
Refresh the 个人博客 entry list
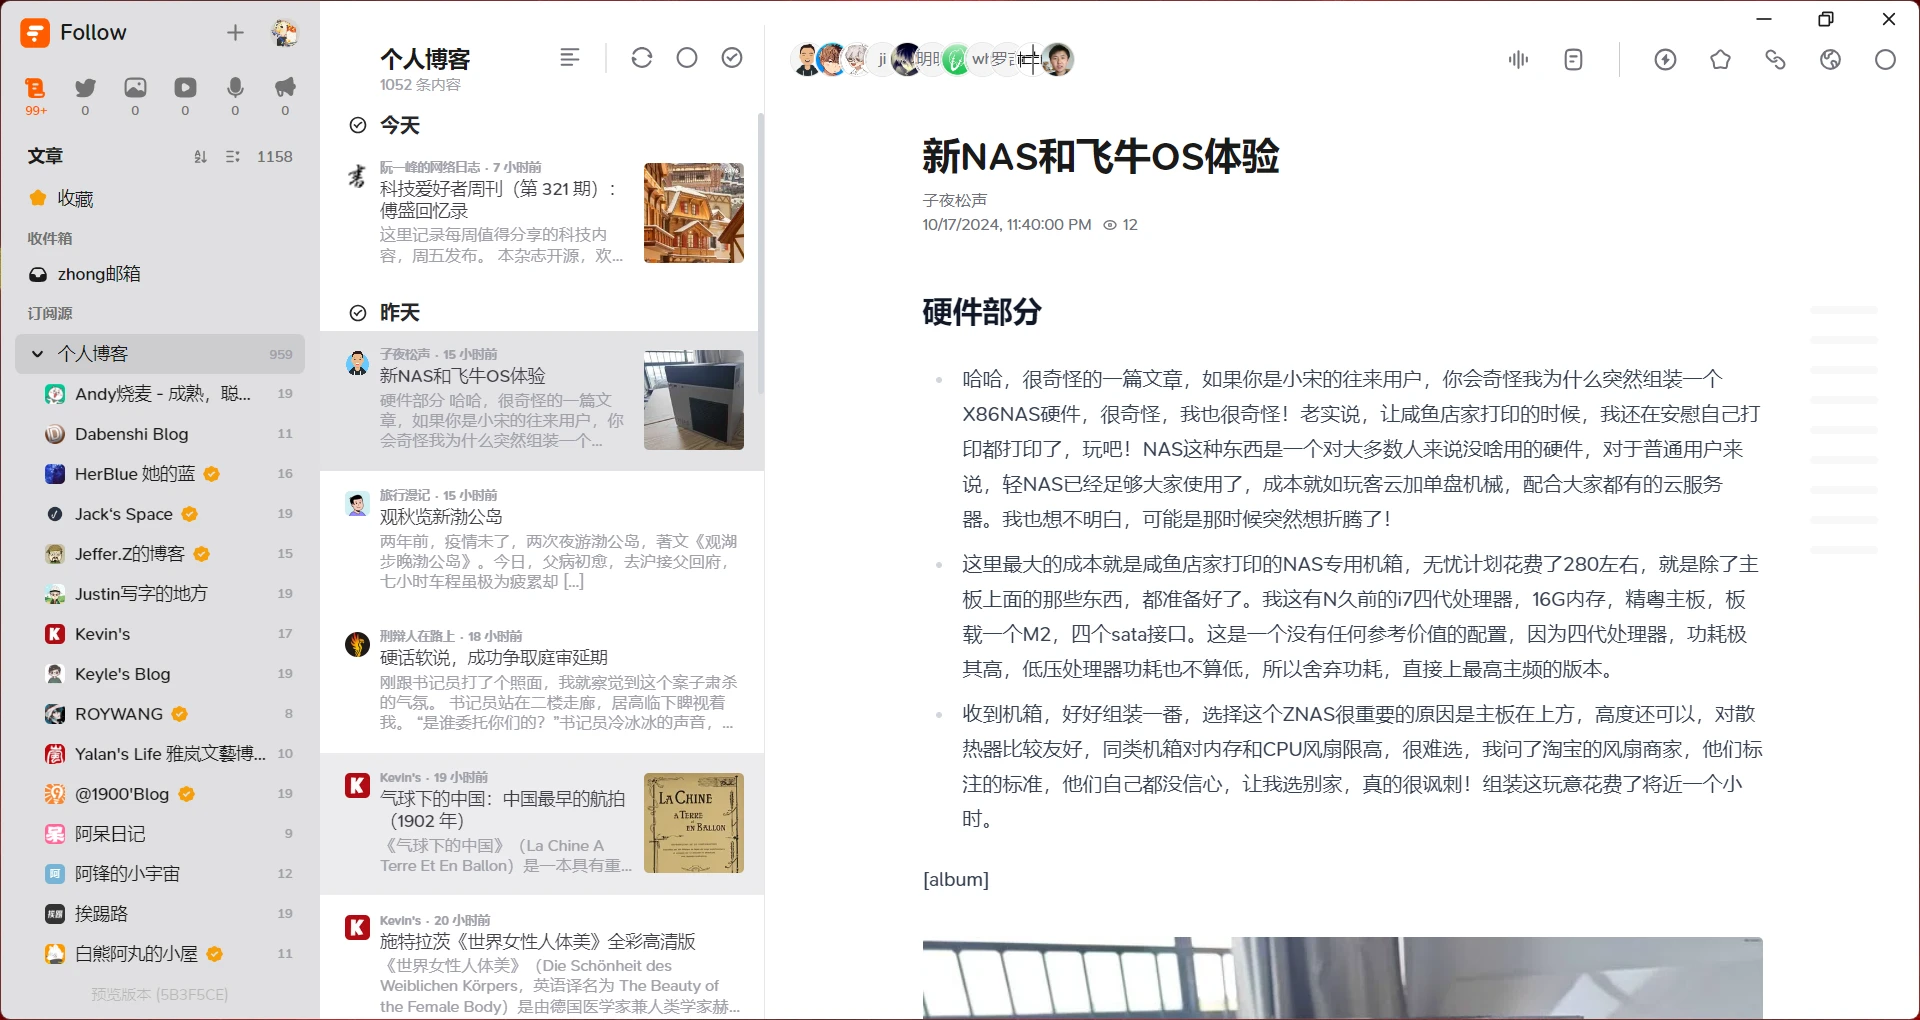[642, 58]
